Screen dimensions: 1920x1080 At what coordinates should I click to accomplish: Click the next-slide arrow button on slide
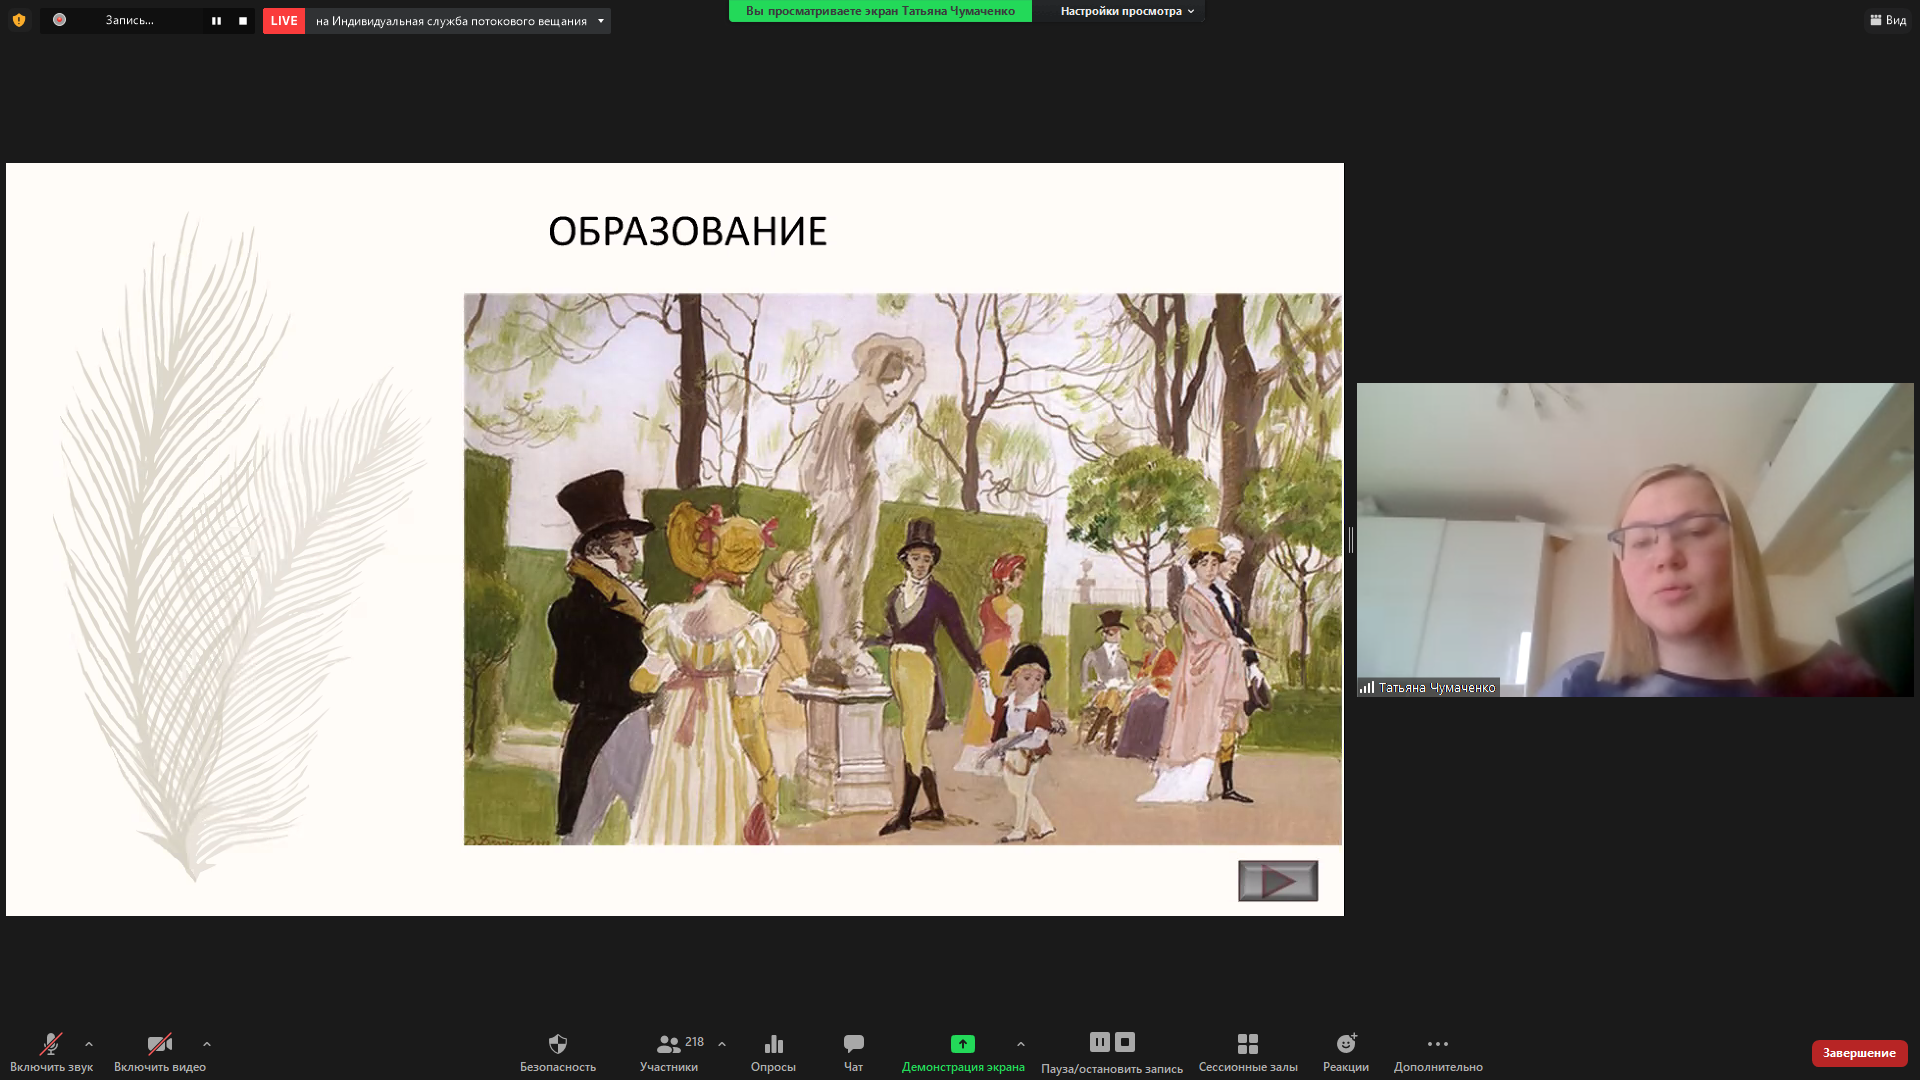point(1278,881)
